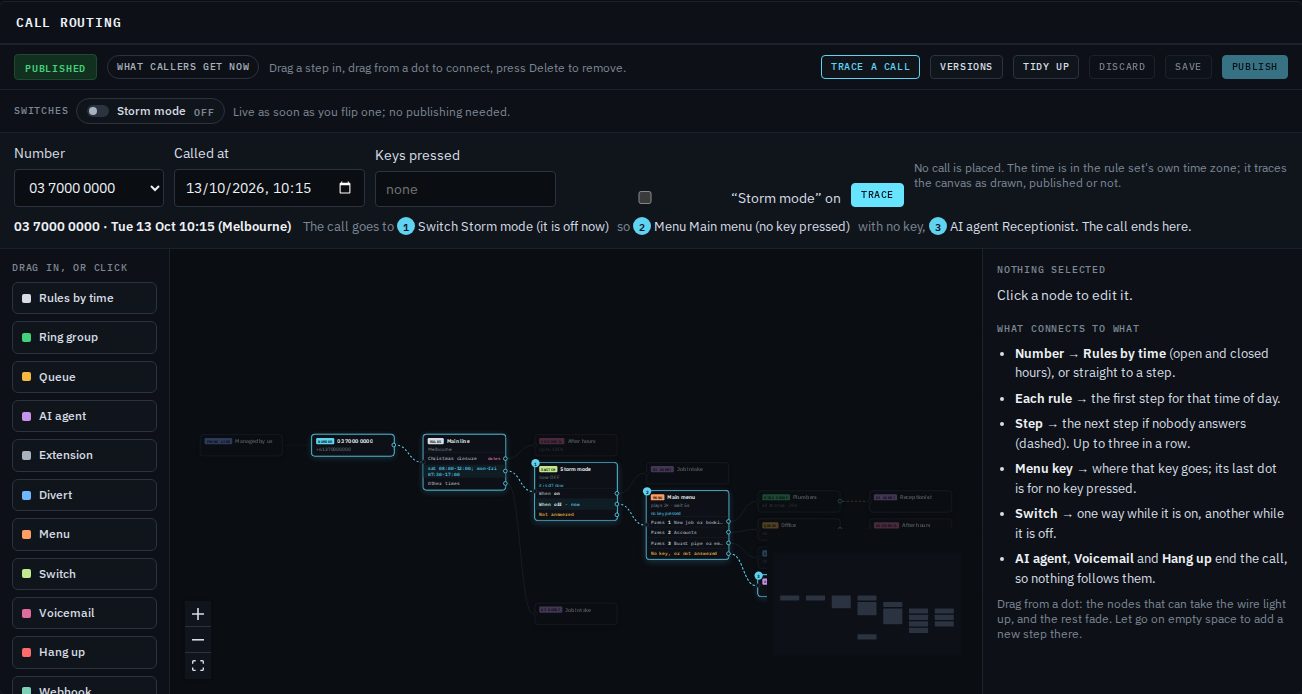Add a Menu step
The image size is (1302, 694).
pyautogui.click(x=85, y=534)
